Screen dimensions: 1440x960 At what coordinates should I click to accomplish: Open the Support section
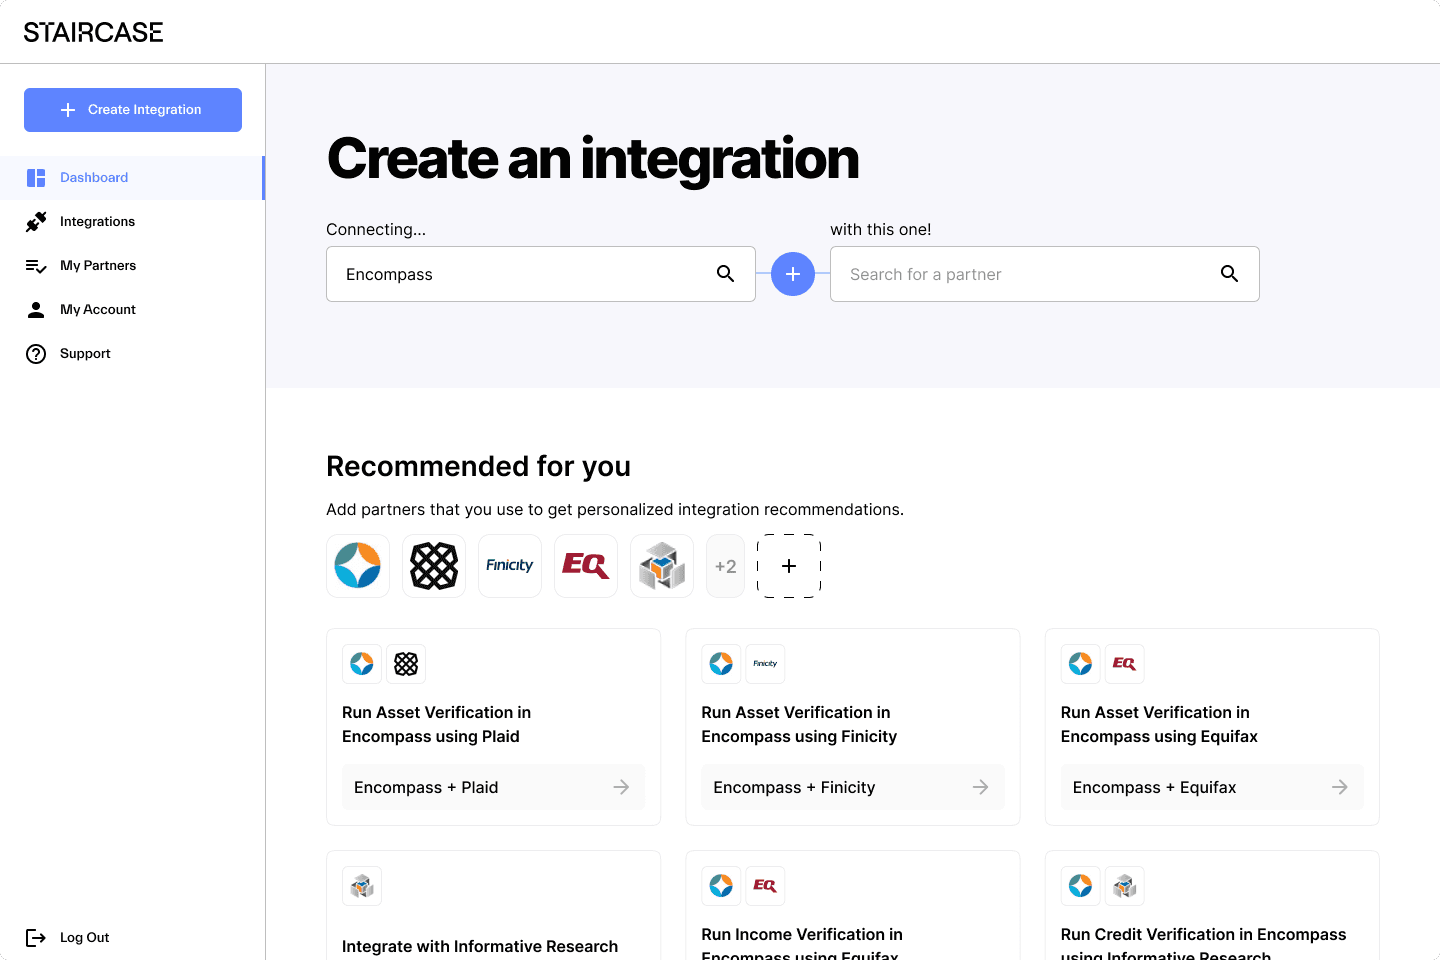click(x=132, y=354)
